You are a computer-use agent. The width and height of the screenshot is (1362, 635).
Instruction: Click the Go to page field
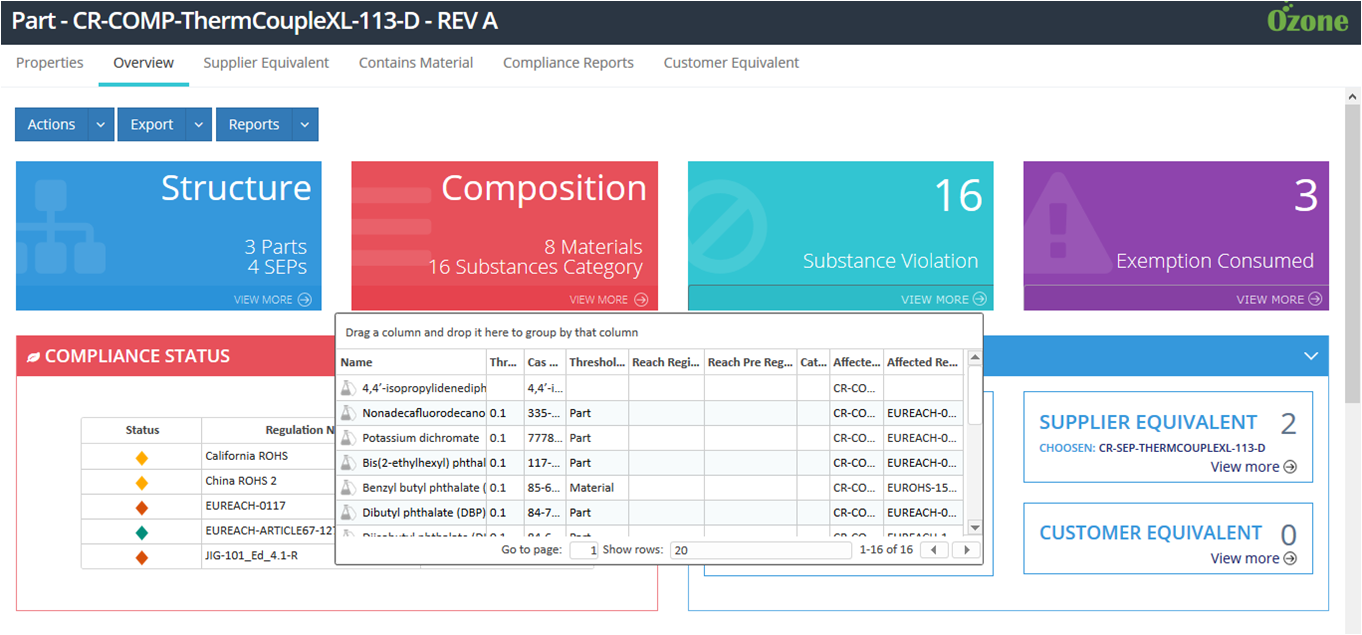coord(584,550)
